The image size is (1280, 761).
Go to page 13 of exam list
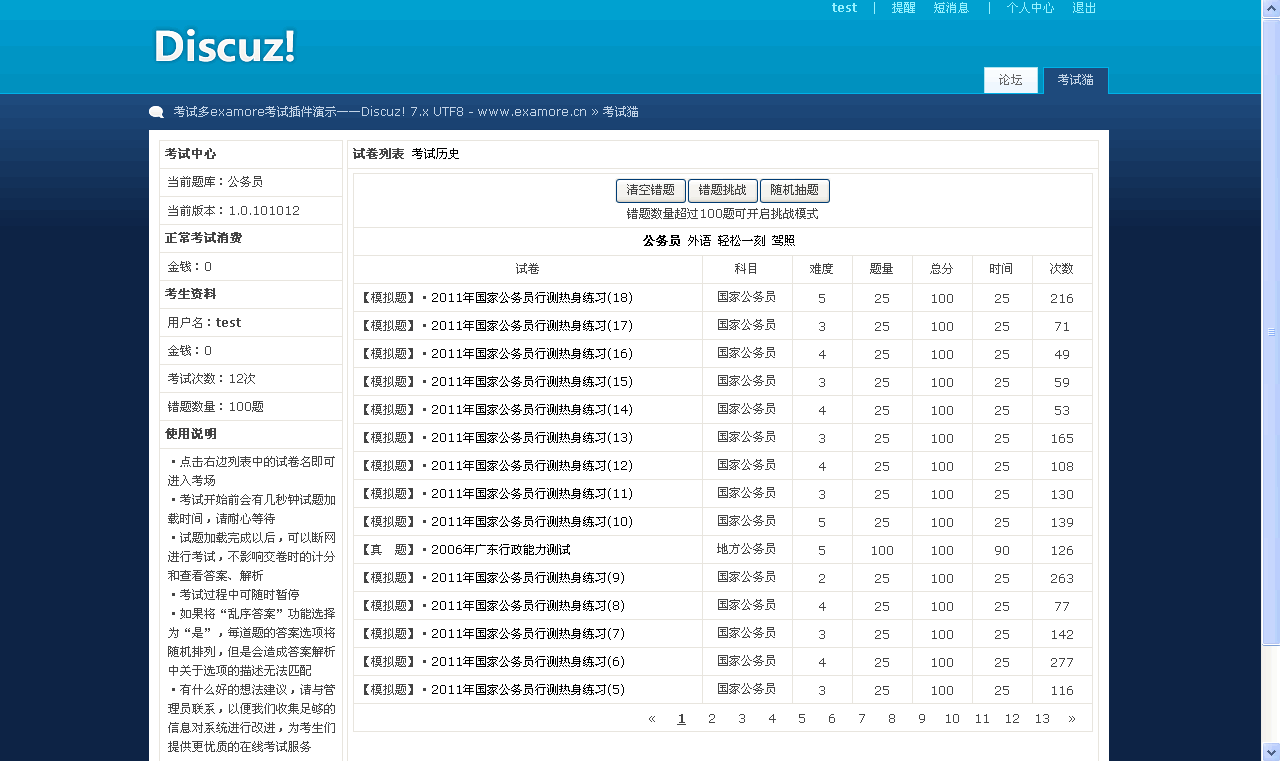[x=1042, y=718]
